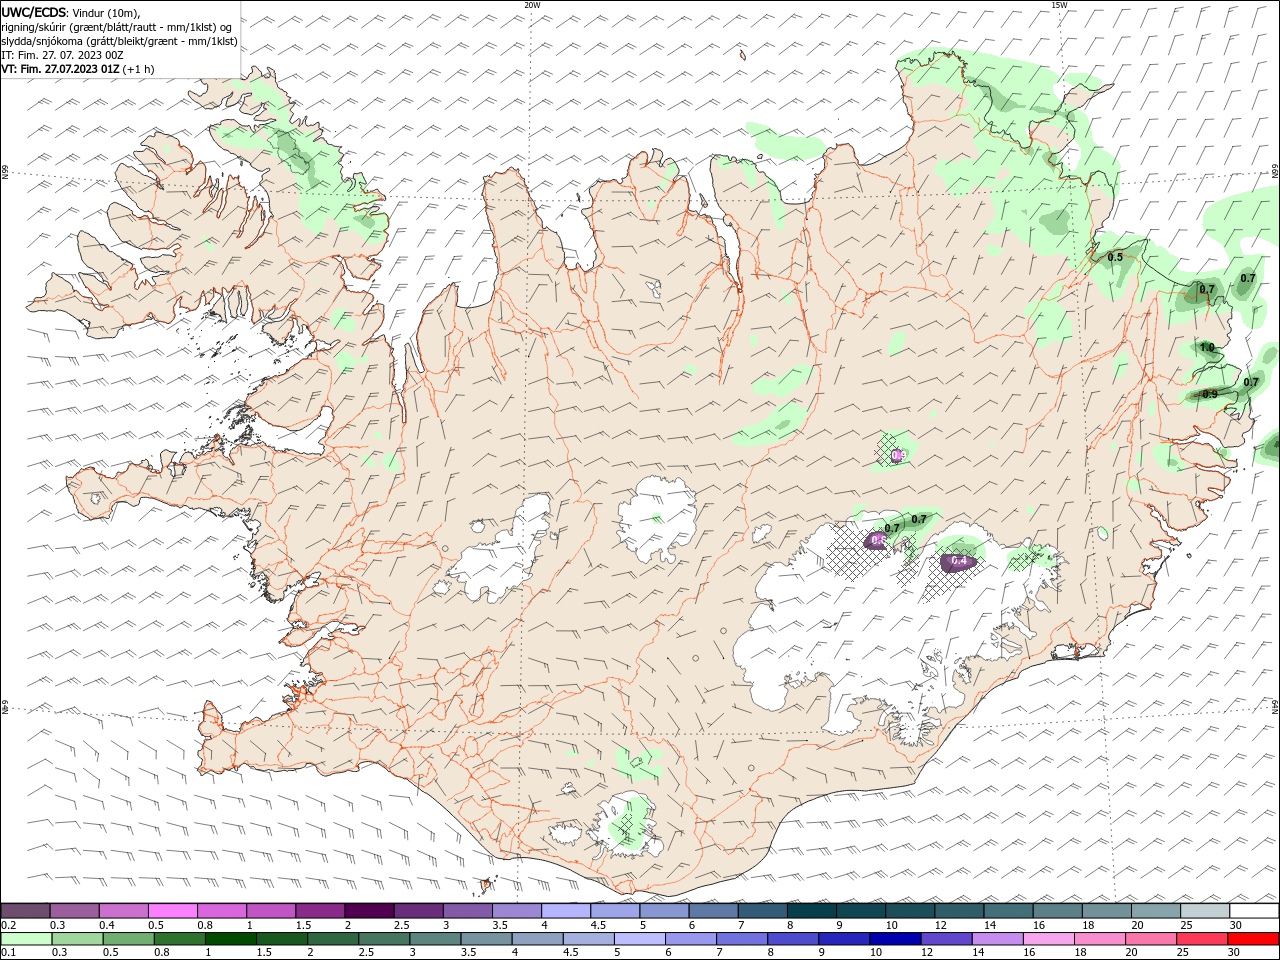Select the pale green 0.1 swatch in lower legend
The image size is (1280, 960).
[25, 939]
